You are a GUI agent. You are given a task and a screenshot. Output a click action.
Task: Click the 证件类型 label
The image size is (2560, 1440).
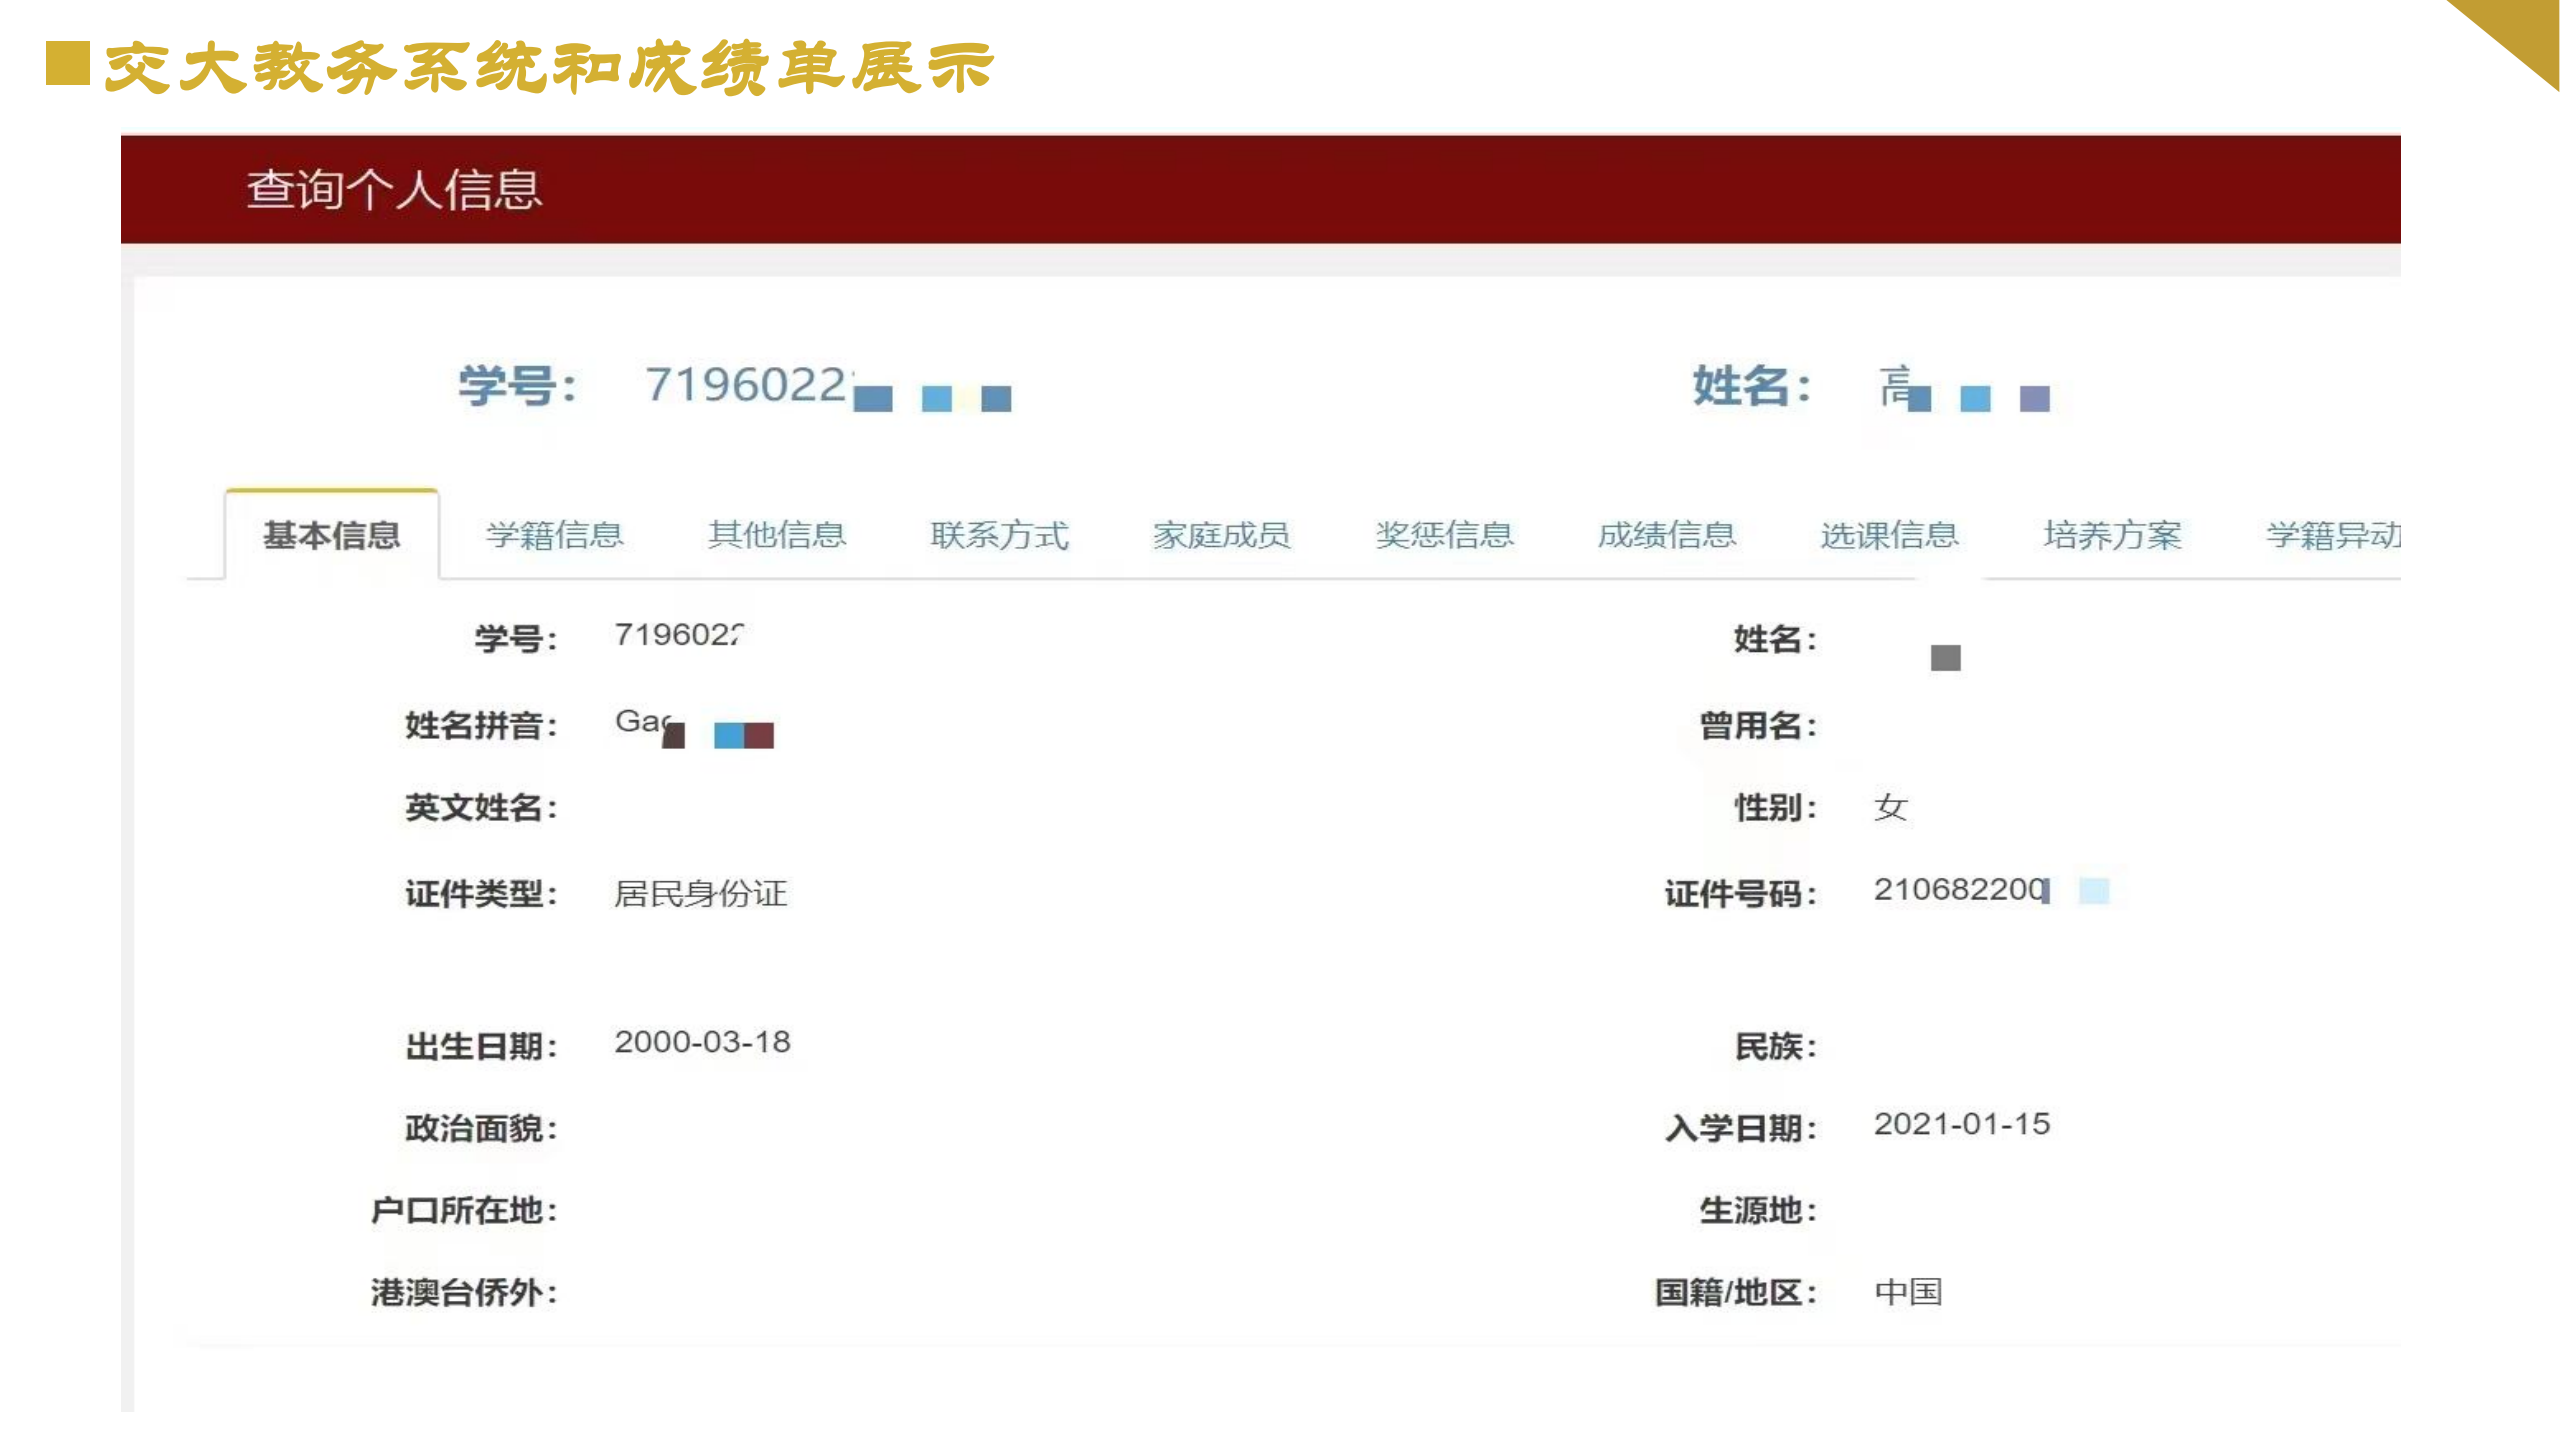coord(481,894)
